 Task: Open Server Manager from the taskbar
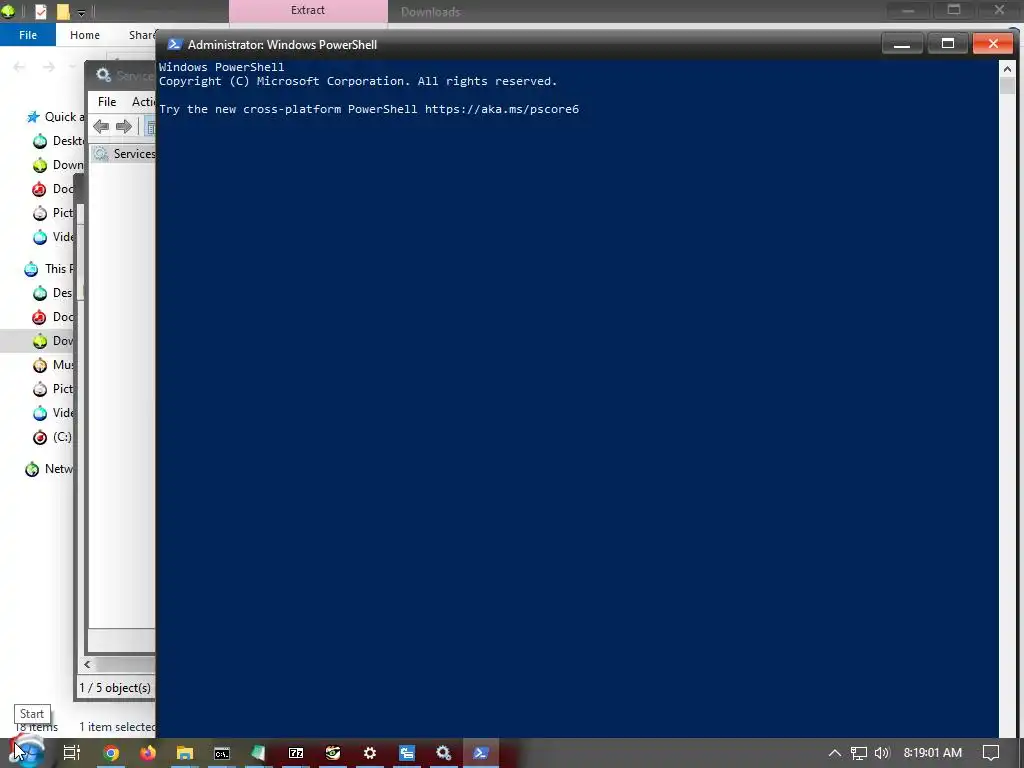click(x=407, y=753)
